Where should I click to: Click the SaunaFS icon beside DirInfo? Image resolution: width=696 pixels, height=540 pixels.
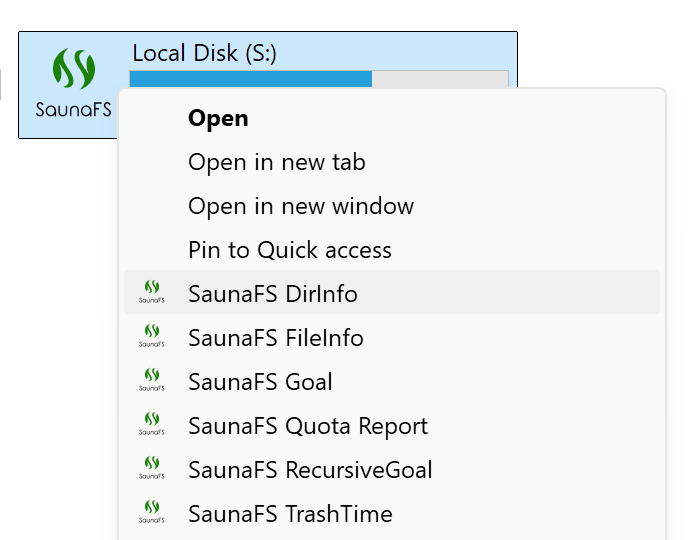(x=152, y=292)
